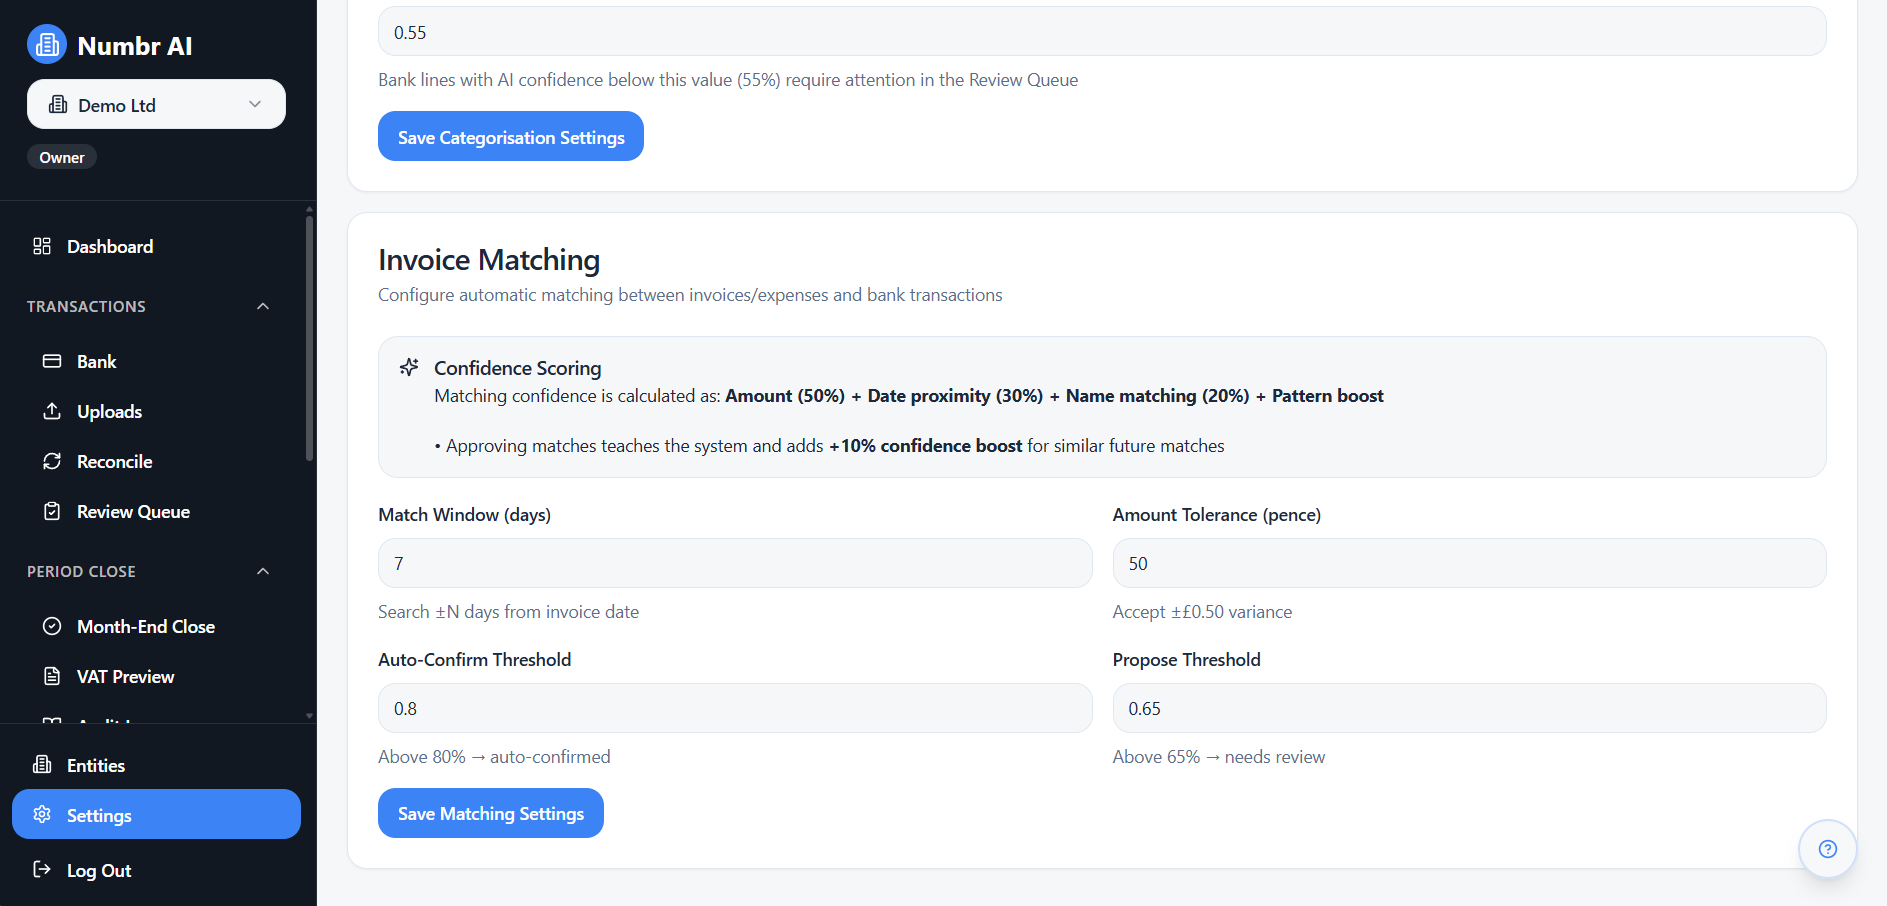The image size is (1887, 906).
Task: Select the Month-End Close clock icon
Action: (53, 626)
